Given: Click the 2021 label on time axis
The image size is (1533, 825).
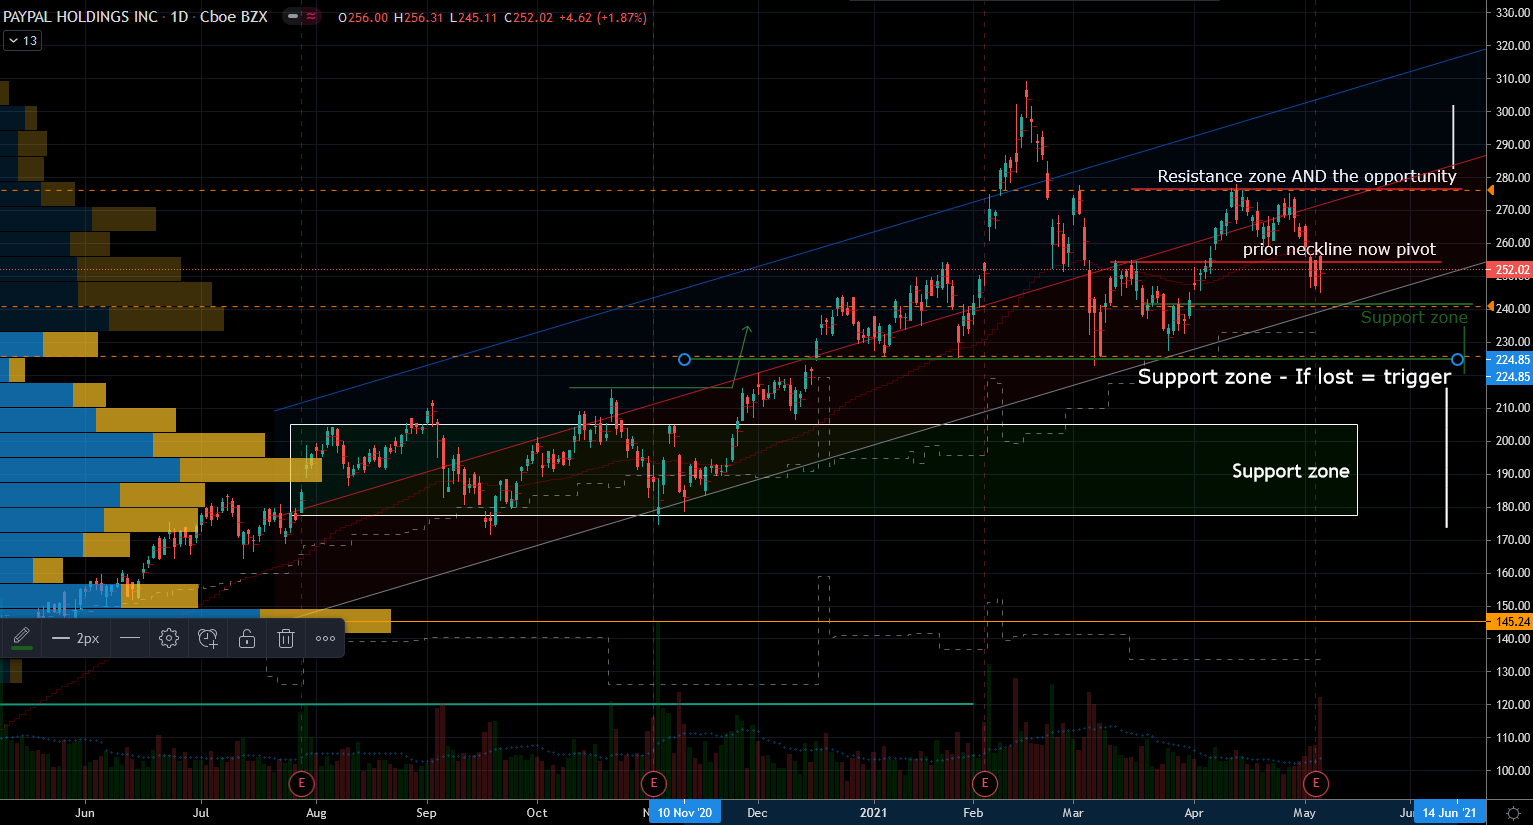Looking at the screenshot, I should click(x=874, y=813).
